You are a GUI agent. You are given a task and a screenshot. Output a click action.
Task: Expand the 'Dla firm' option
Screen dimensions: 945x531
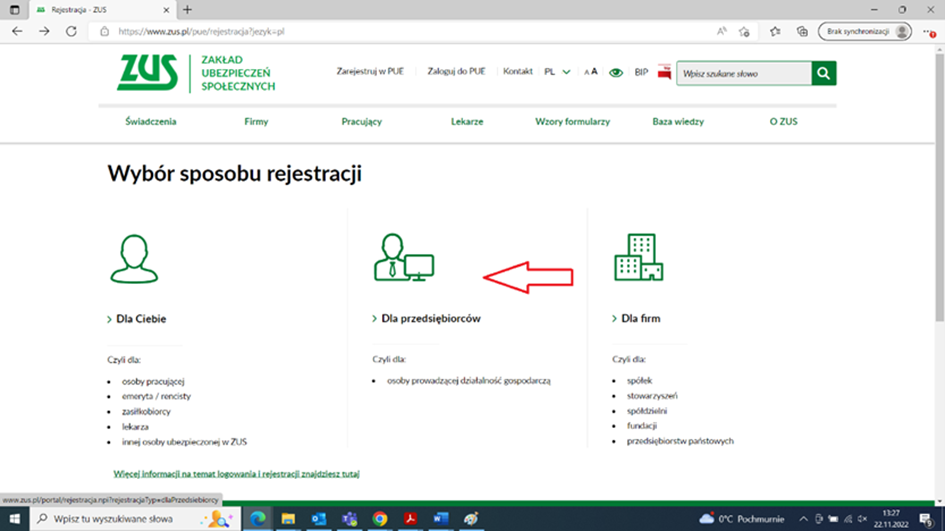(640, 319)
